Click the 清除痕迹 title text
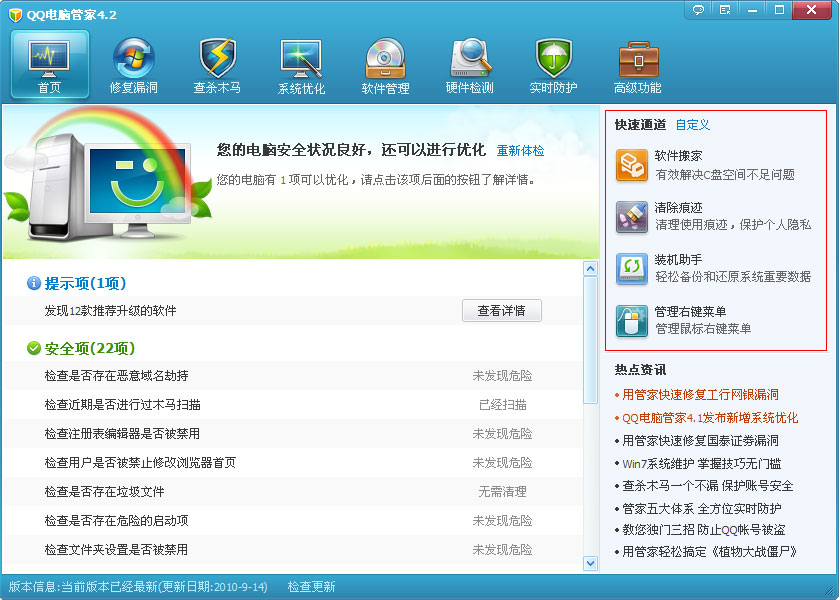This screenshot has height=600, width=840. point(678,207)
